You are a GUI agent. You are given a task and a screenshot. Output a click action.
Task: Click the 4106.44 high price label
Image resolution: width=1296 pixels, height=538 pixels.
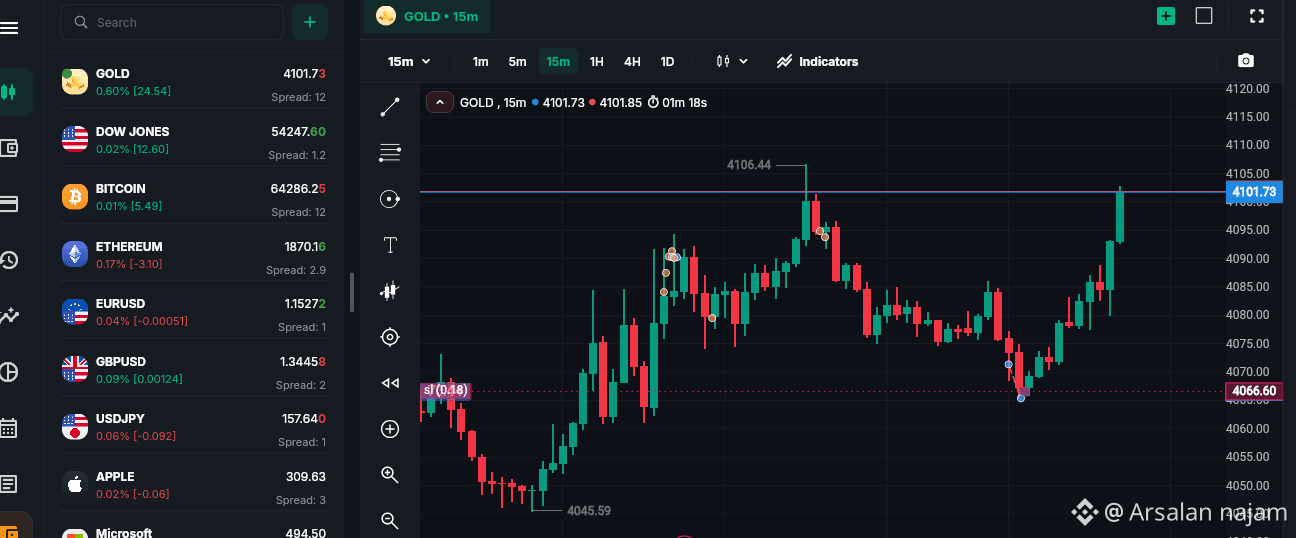tap(748, 165)
